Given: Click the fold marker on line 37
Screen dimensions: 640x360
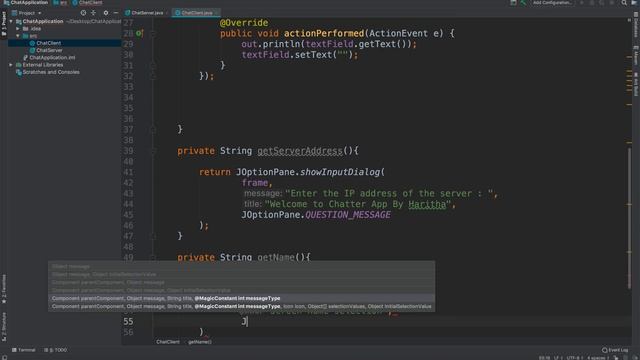Looking at the screenshot, I should click(153, 129).
